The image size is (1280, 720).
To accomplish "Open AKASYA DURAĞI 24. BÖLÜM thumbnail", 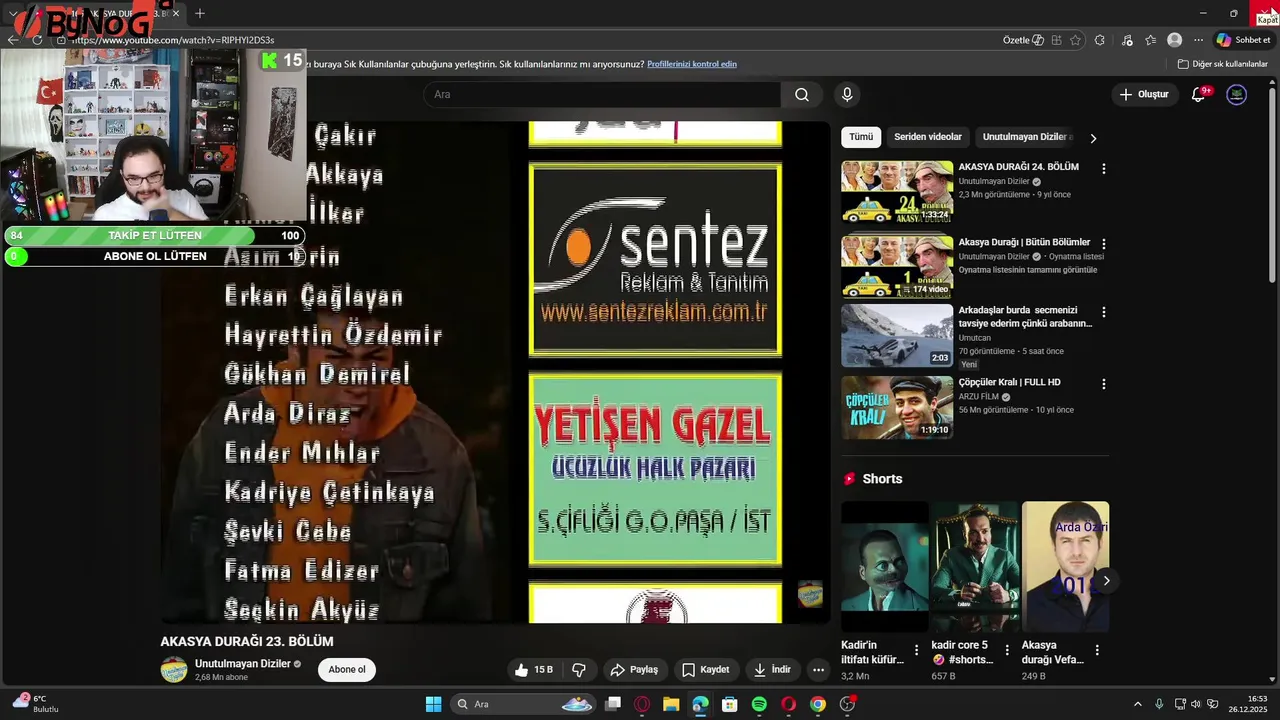I will coord(897,192).
